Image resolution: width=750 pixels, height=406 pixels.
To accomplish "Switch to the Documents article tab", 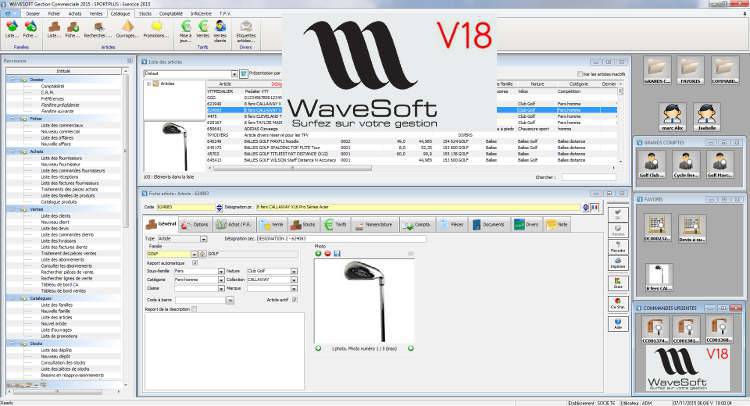I will [488, 224].
